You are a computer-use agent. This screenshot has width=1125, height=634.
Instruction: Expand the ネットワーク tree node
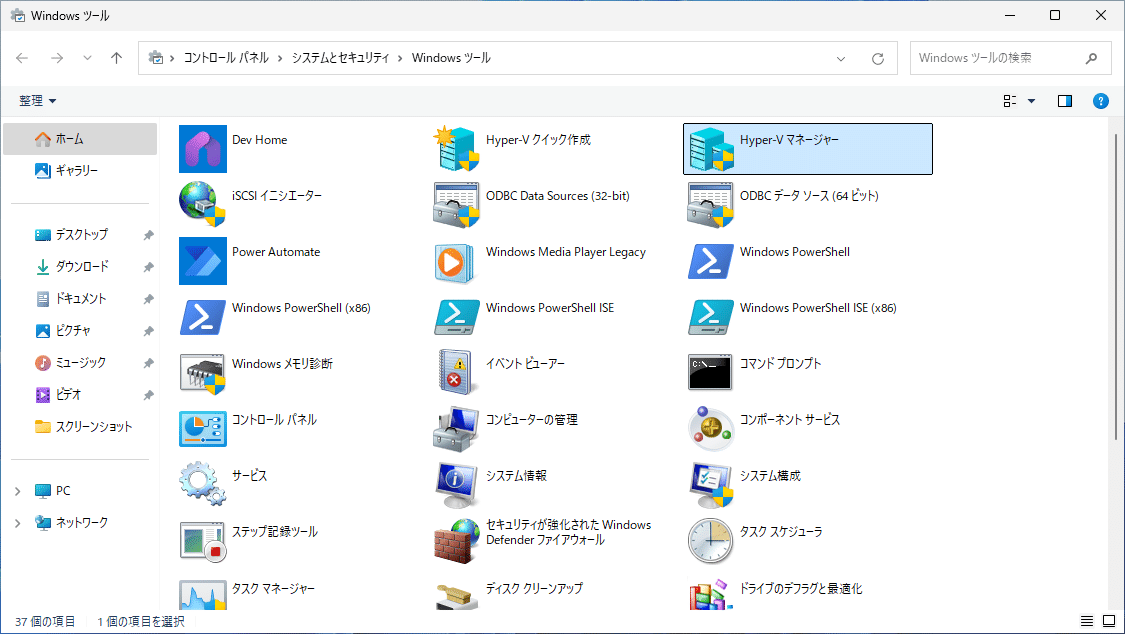pos(17,524)
